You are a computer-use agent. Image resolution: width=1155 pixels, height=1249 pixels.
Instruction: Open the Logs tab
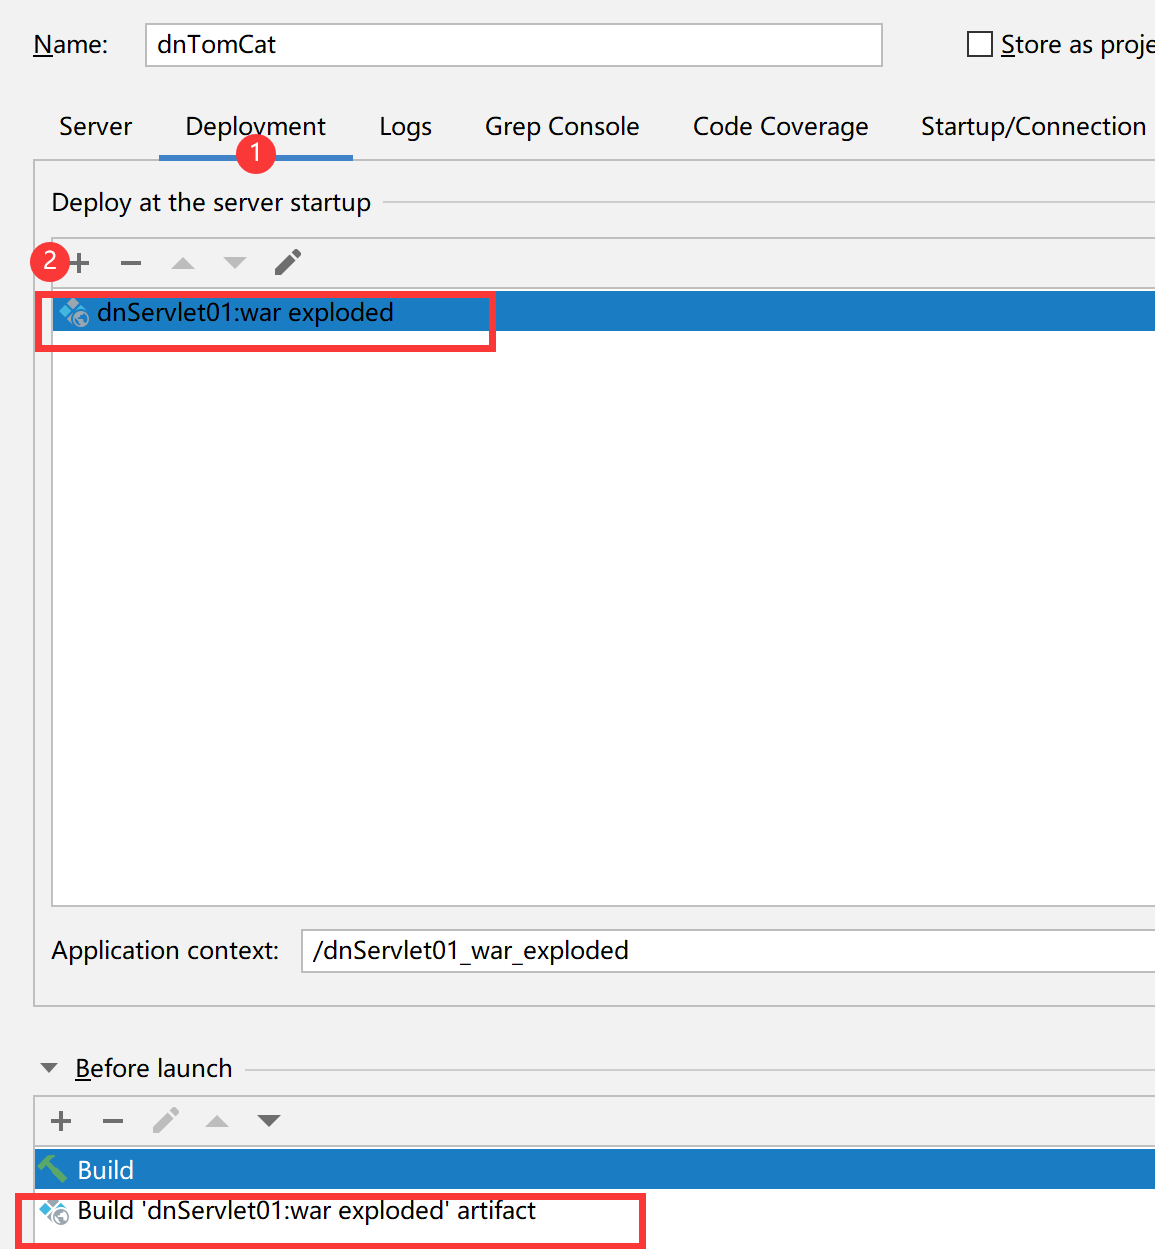(405, 127)
